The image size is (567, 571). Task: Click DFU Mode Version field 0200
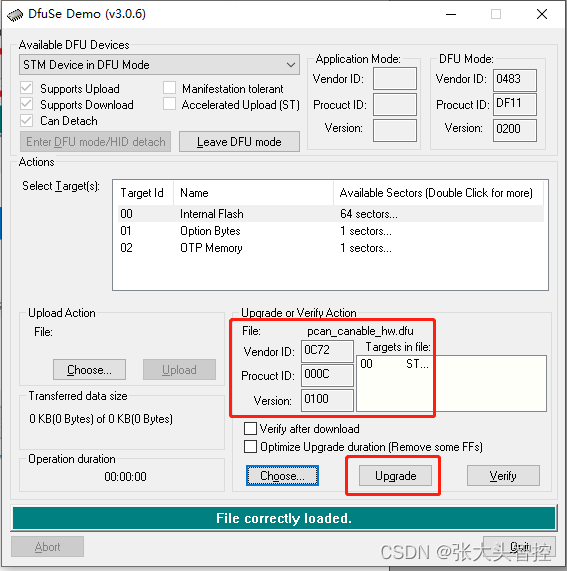[515, 130]
